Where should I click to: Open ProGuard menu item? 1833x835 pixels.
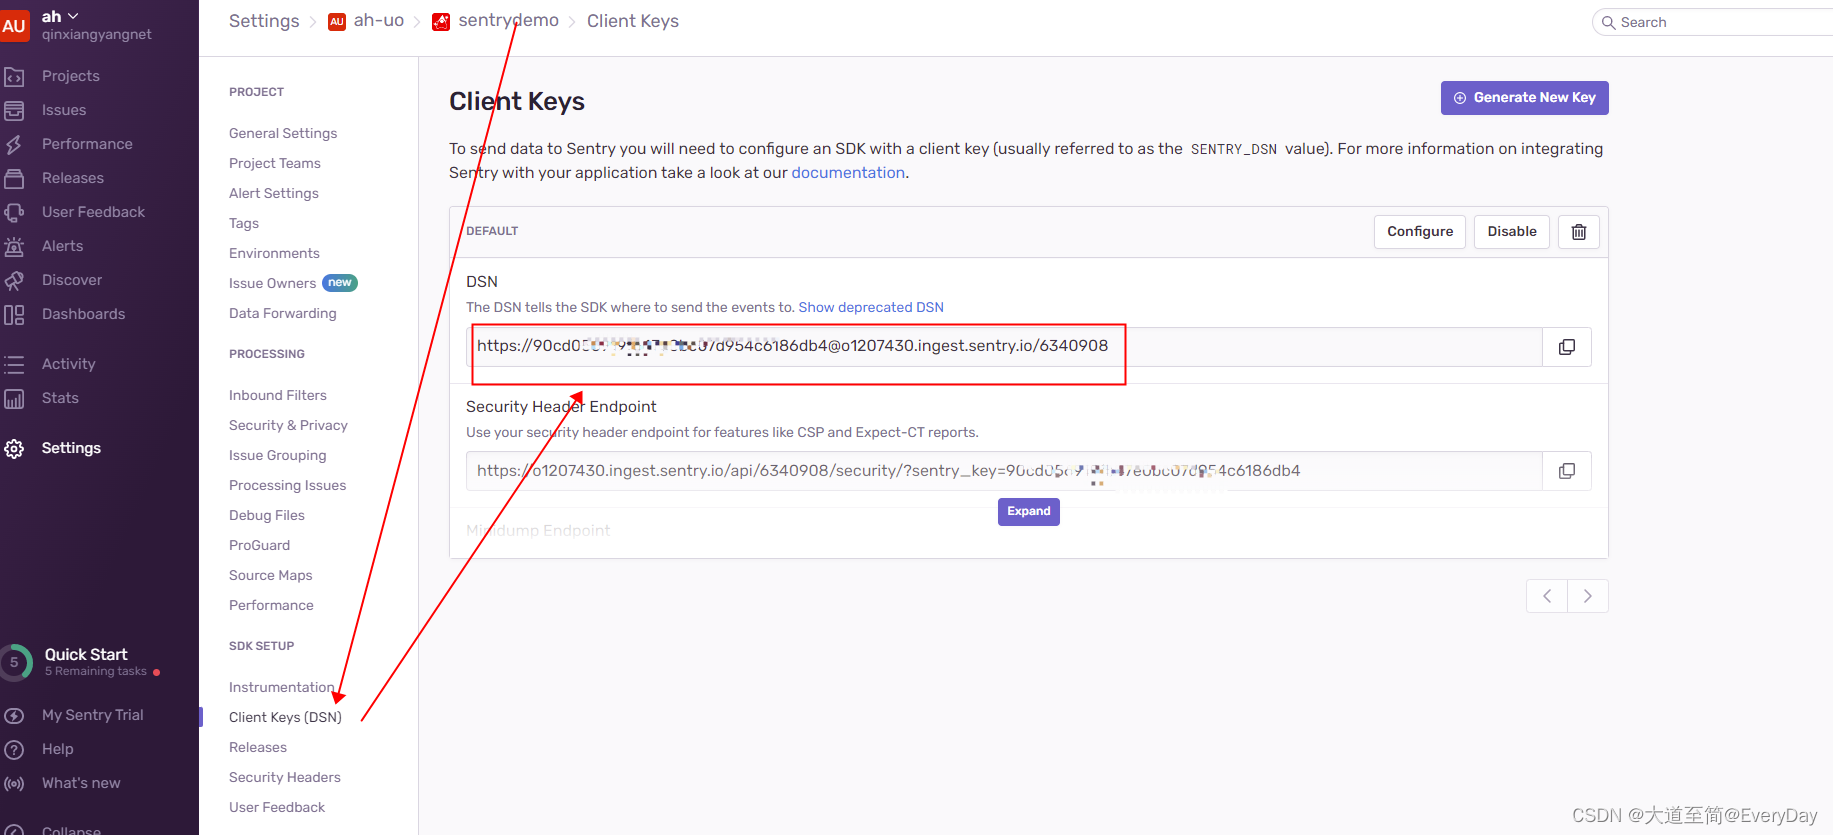click(260, 545)
